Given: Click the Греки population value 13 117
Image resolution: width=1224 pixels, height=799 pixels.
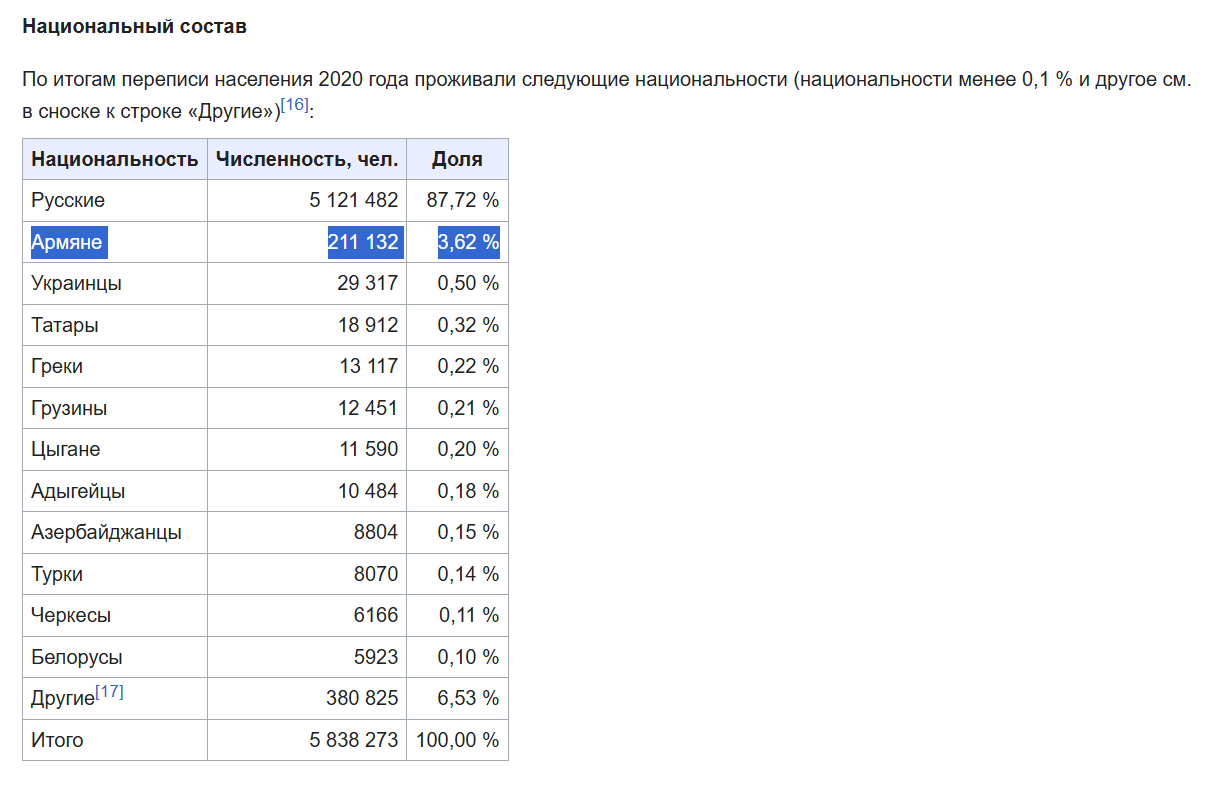Looking at the screenshot, I should click(x=368, y=366).
